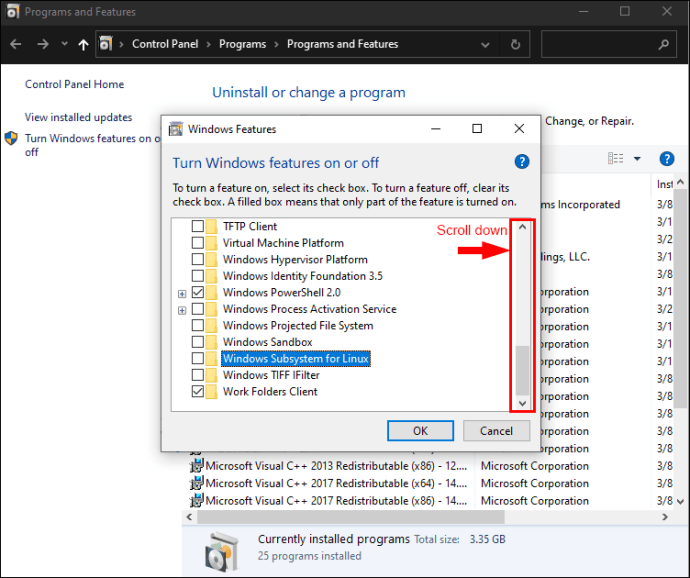Click Turn Windows features on or off link
The image size is (690, 578).
(x=92, y=145)
